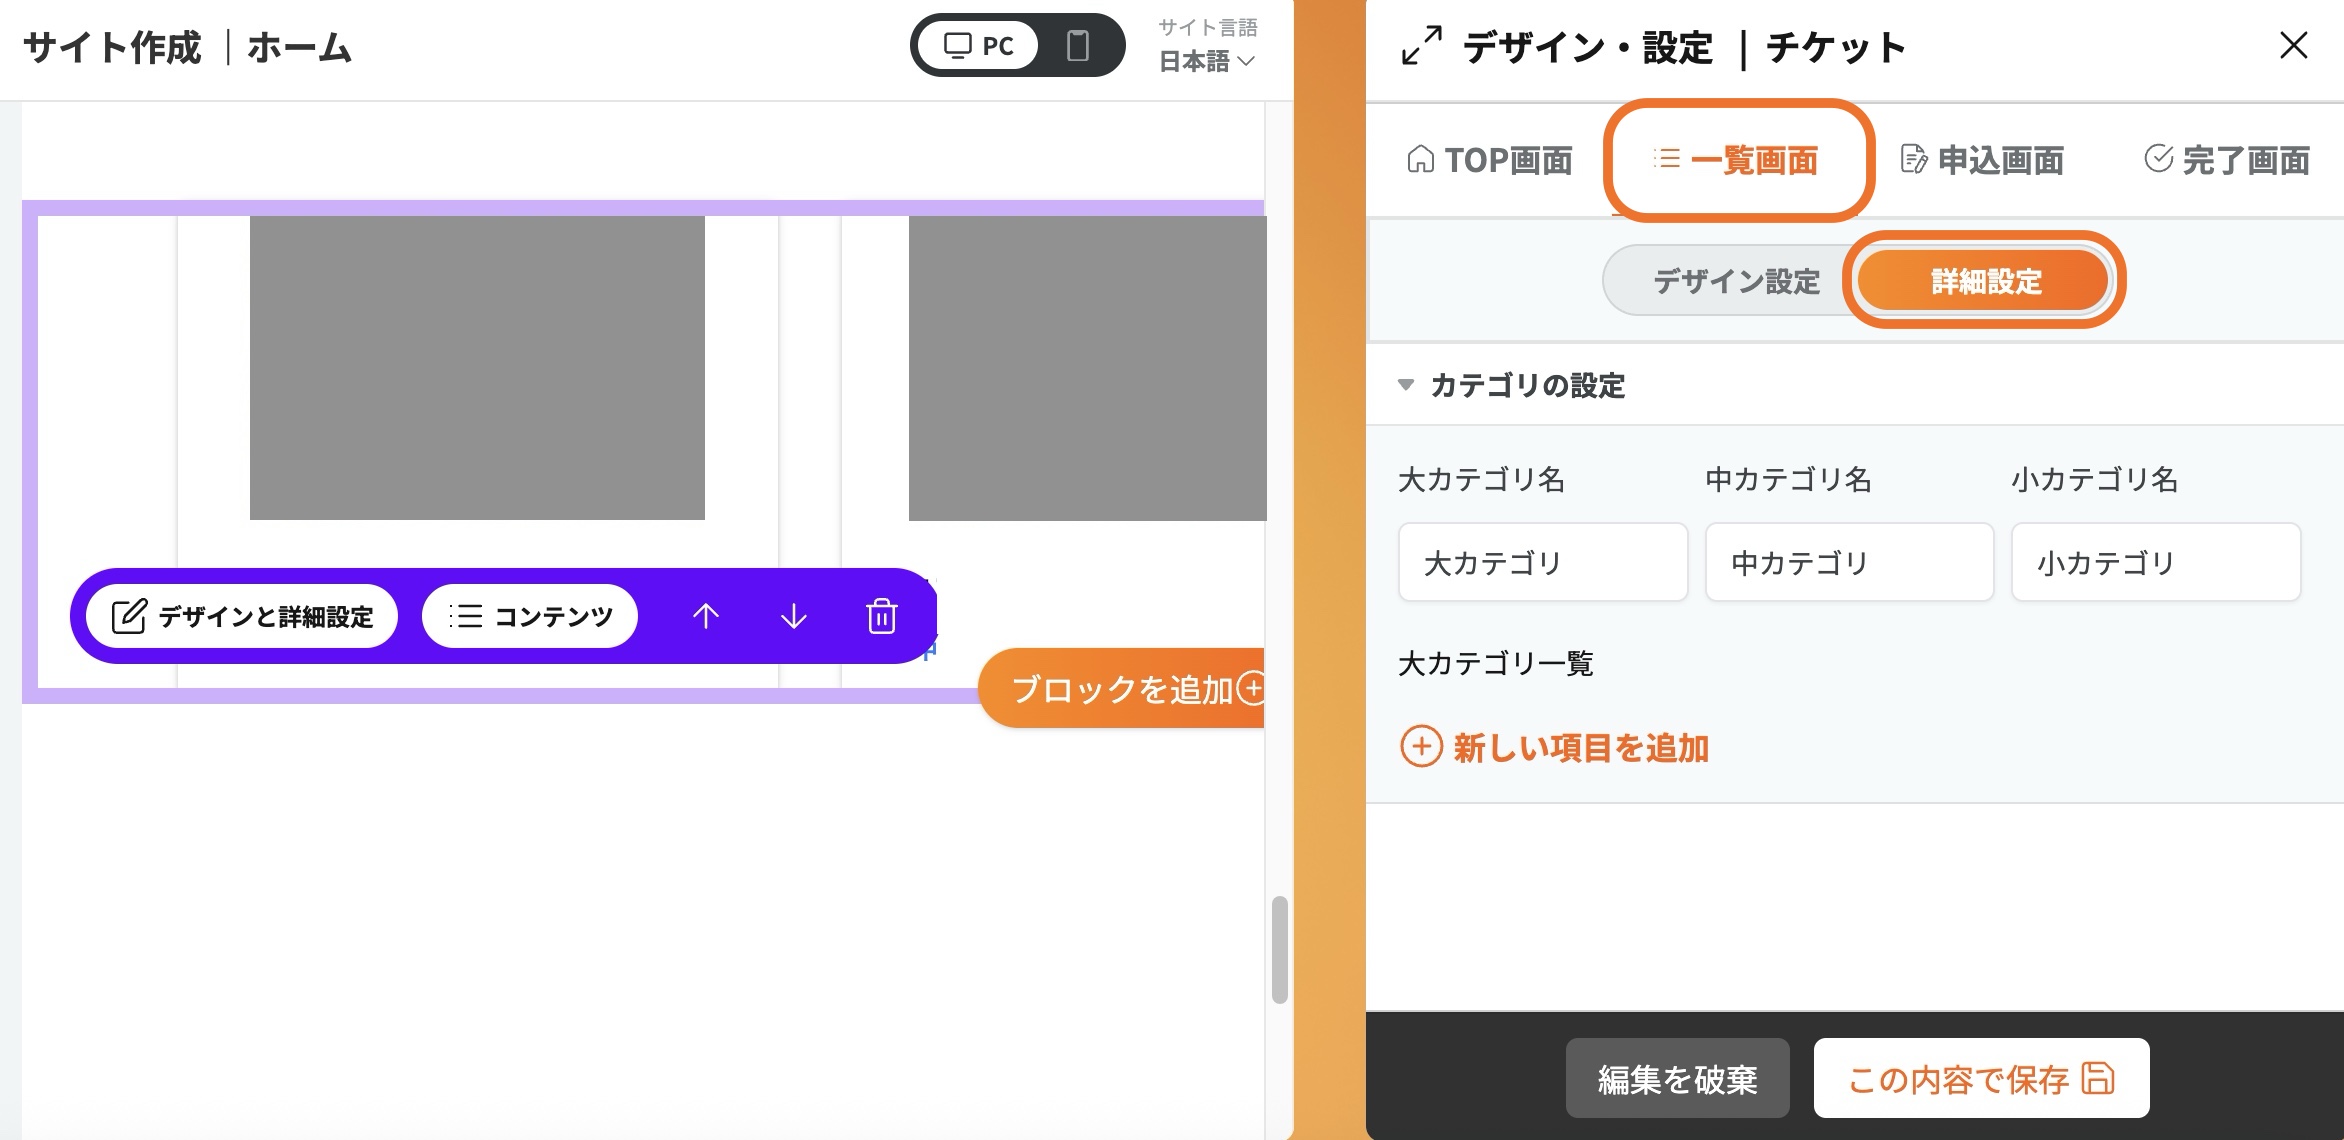The width and height of the screenshot is (2344, 1140).
Task: Open 一覧画面 tab
Action: pyautogui.click(x=1737, y=160)
